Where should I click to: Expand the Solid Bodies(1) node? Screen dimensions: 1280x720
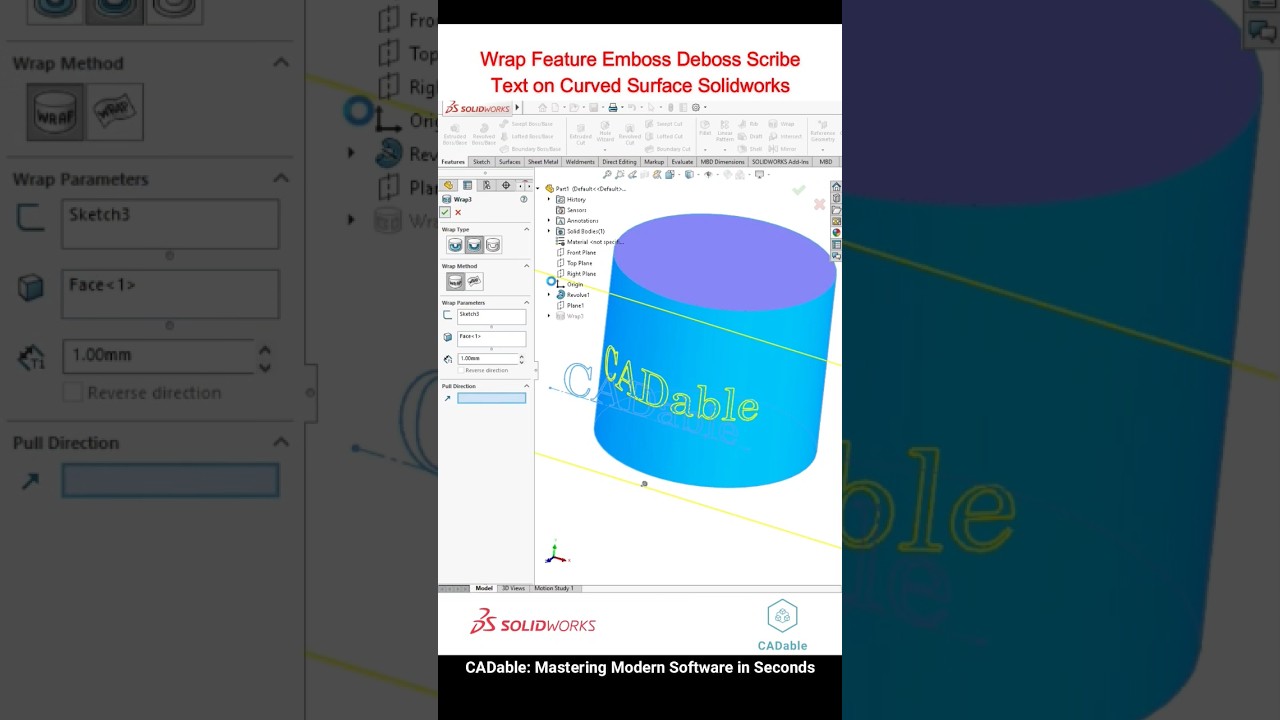coord(549,231)
